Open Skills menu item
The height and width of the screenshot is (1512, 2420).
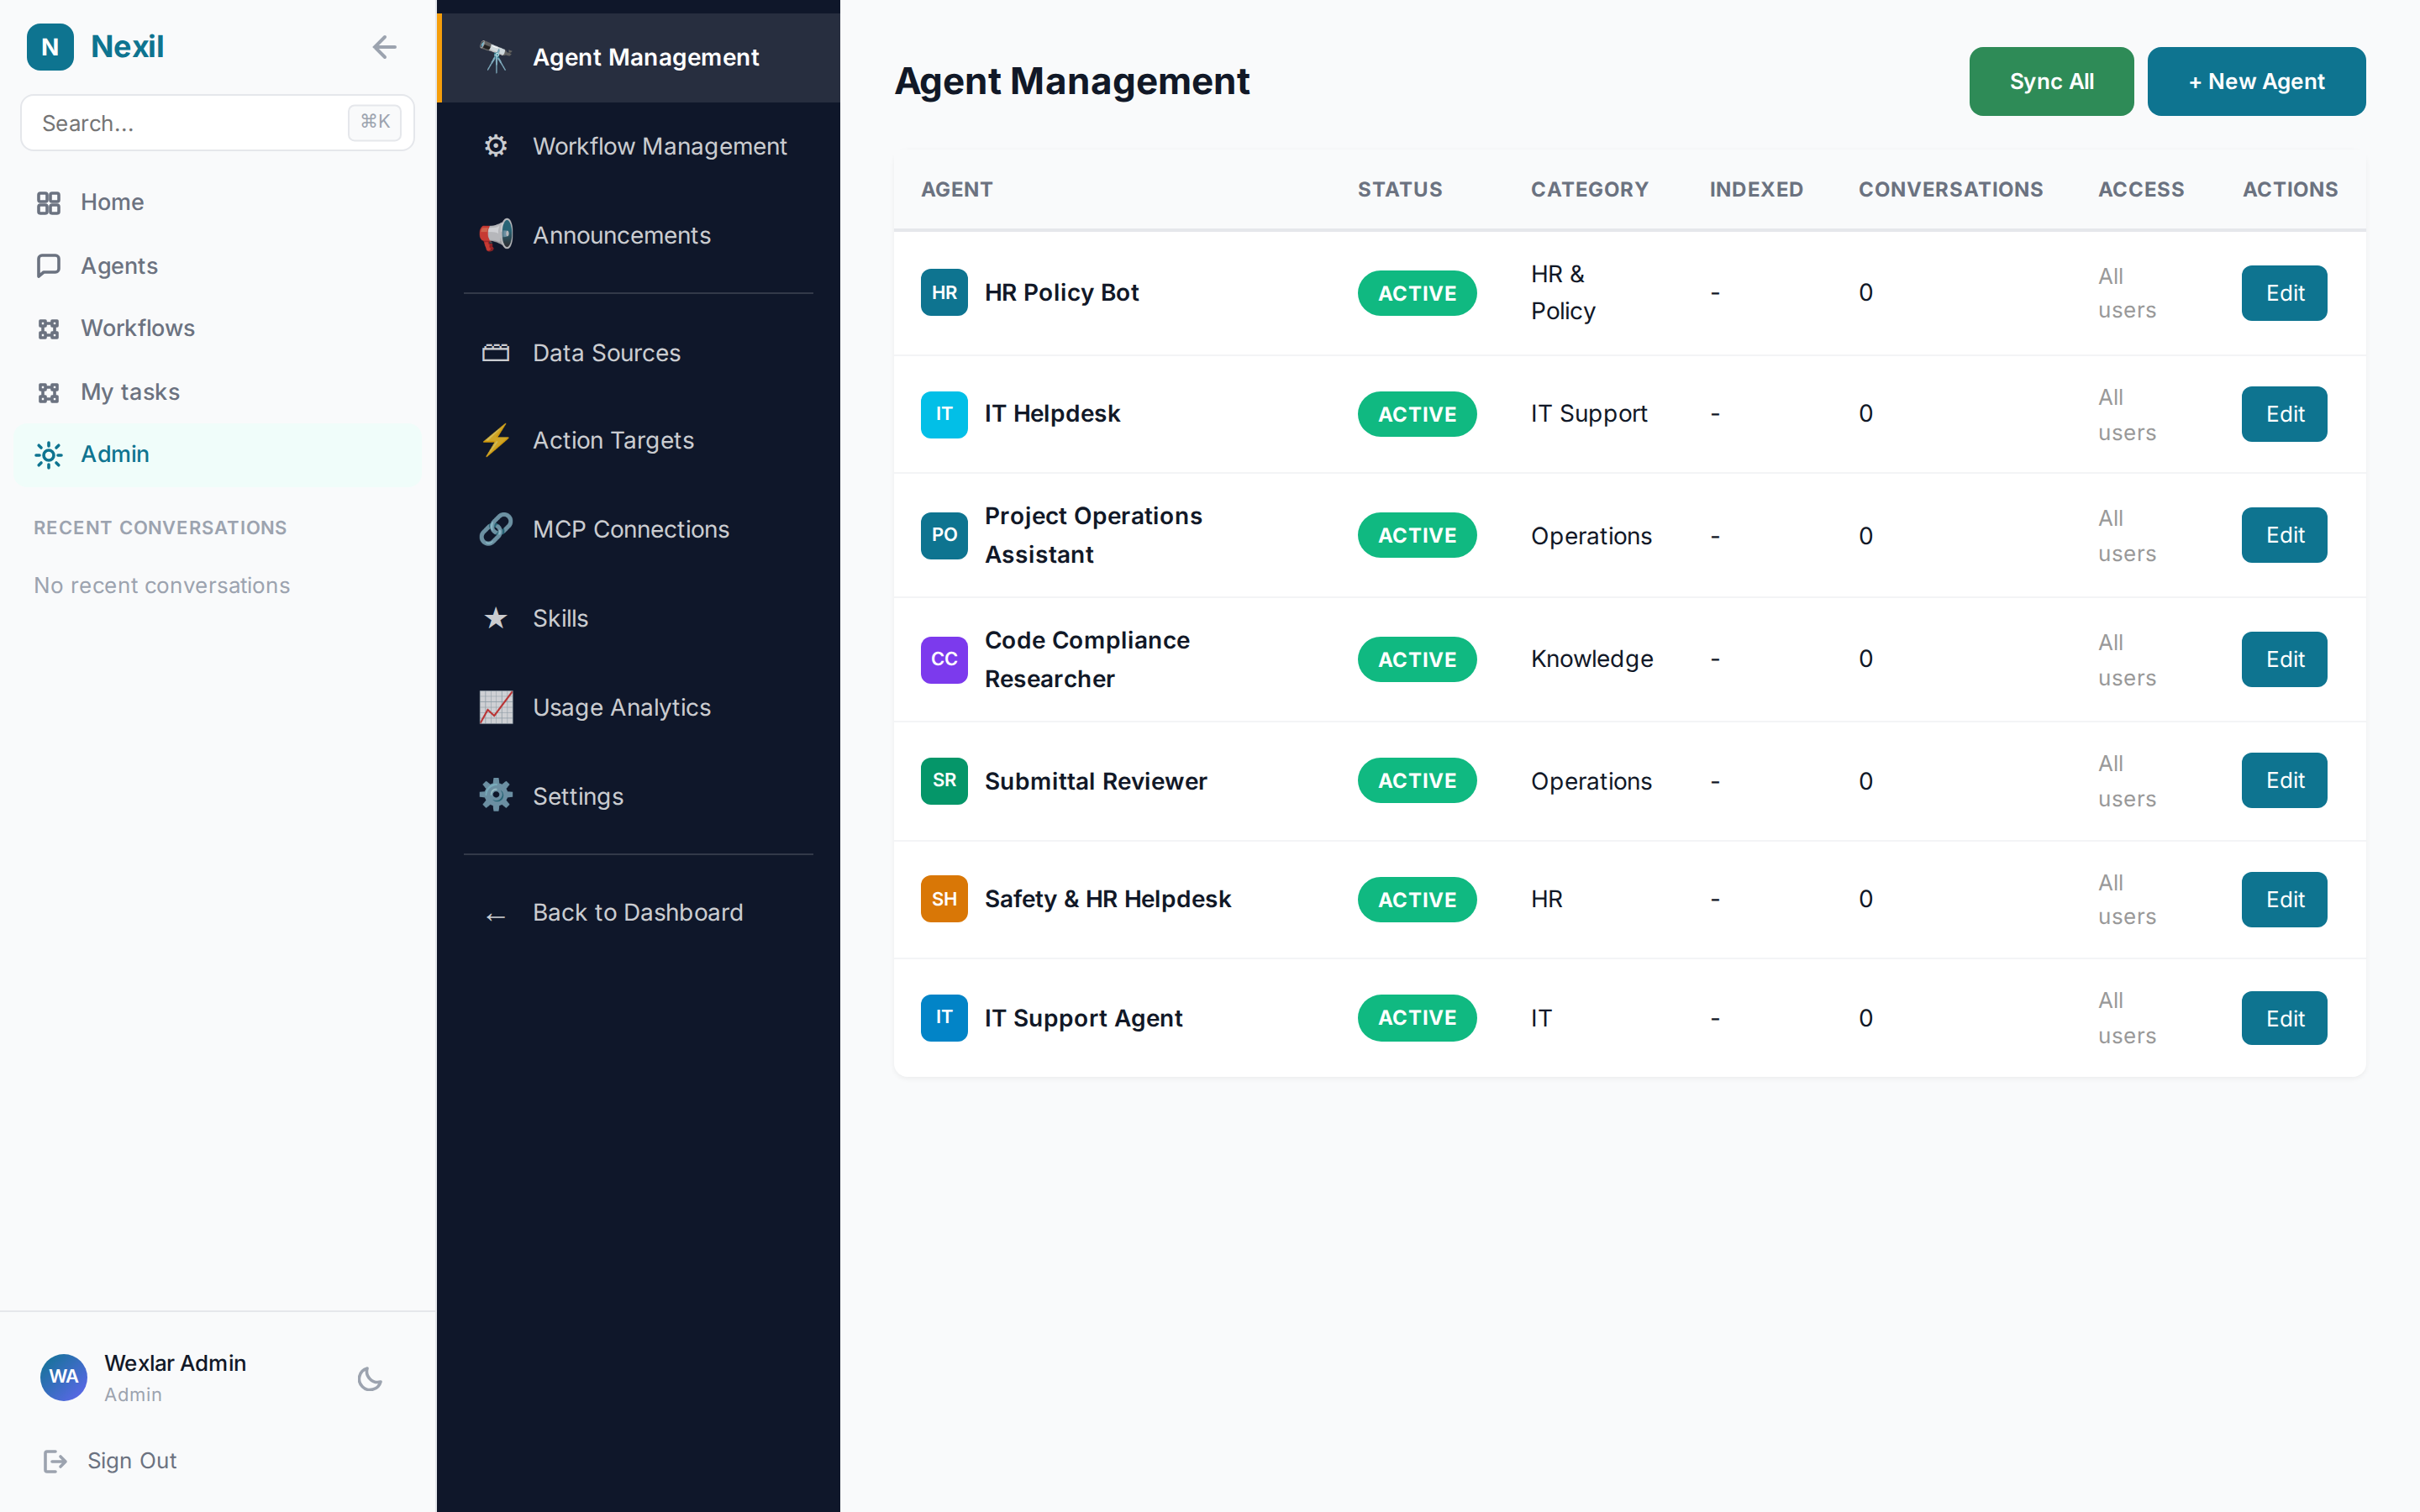point(639,618)
